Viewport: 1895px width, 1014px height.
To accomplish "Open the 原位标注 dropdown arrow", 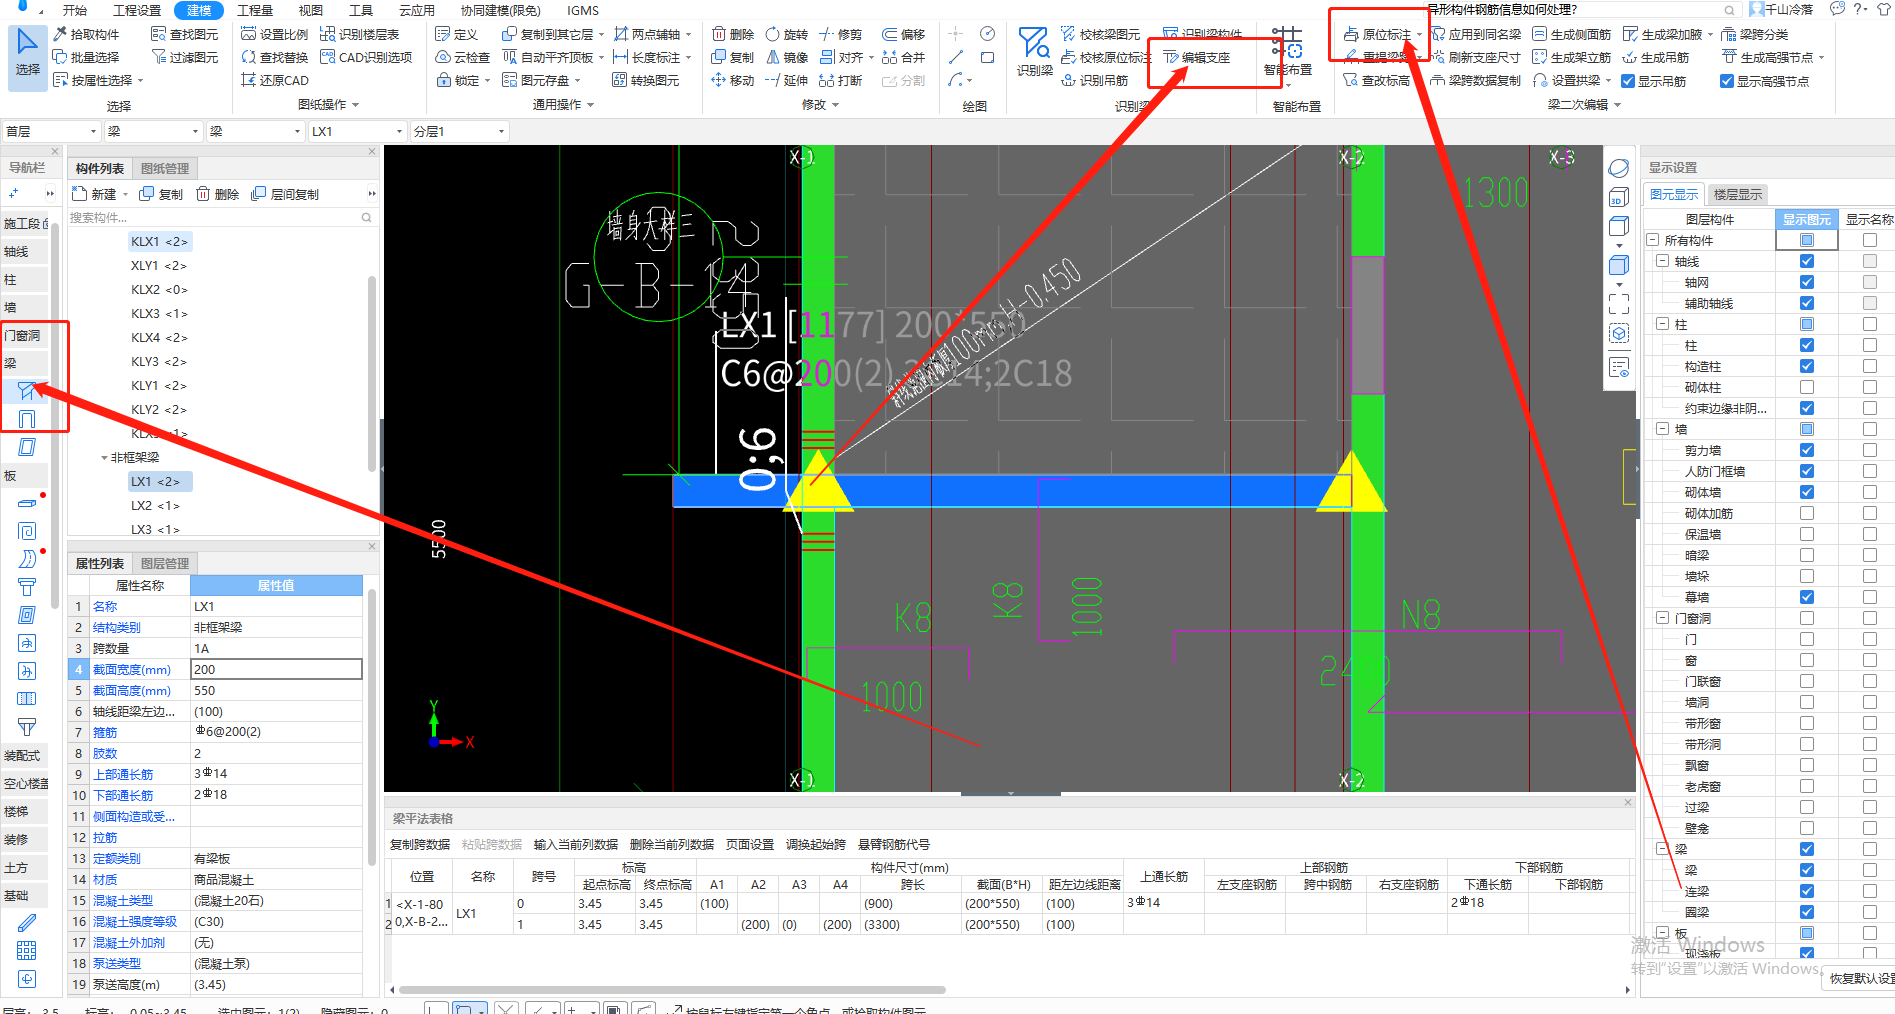I will coord(1419,35).
